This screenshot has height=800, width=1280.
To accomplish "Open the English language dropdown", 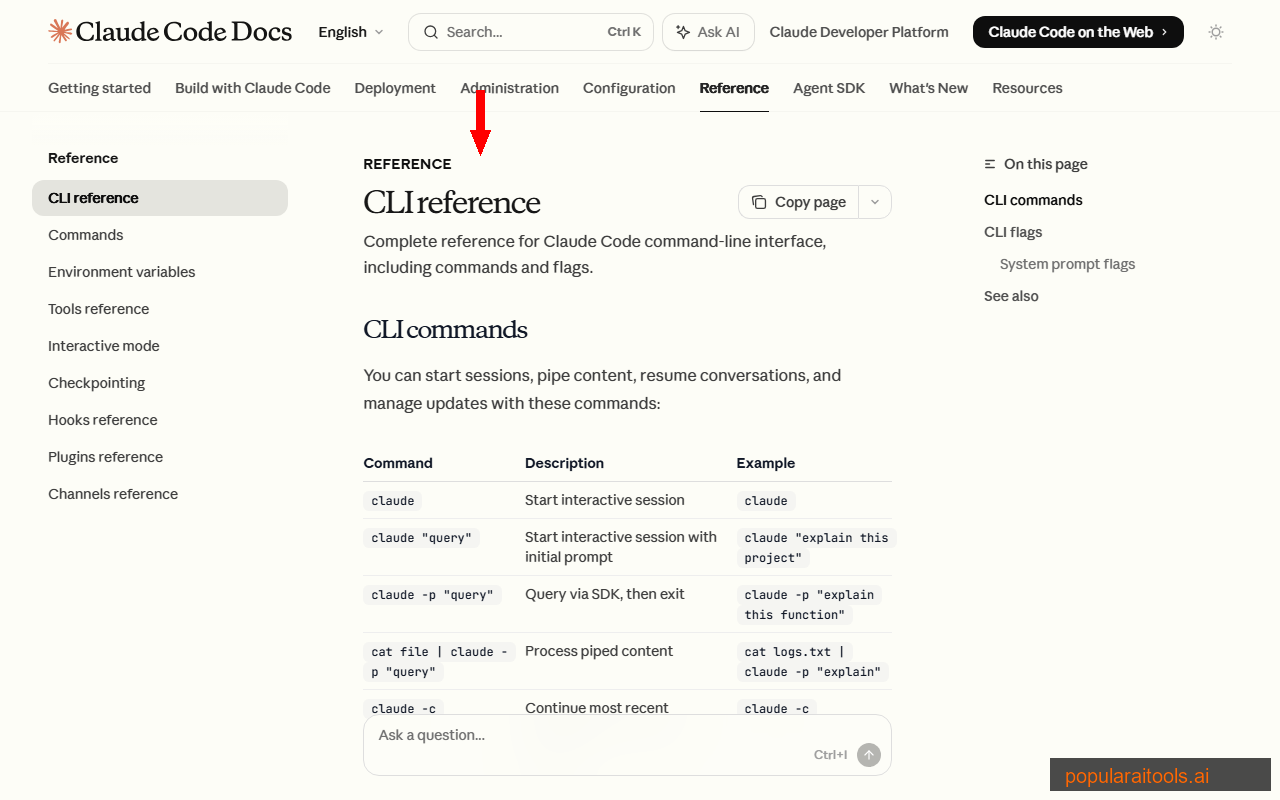I will (x=349, y=32).
